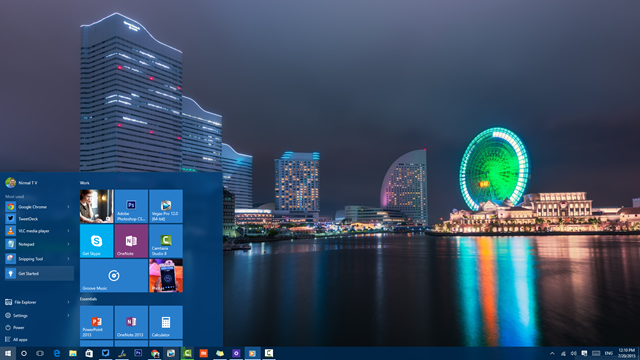Viewport: 640px width, 360px height.
Task: Open Photos live tile with phone image
Action: 166,276
